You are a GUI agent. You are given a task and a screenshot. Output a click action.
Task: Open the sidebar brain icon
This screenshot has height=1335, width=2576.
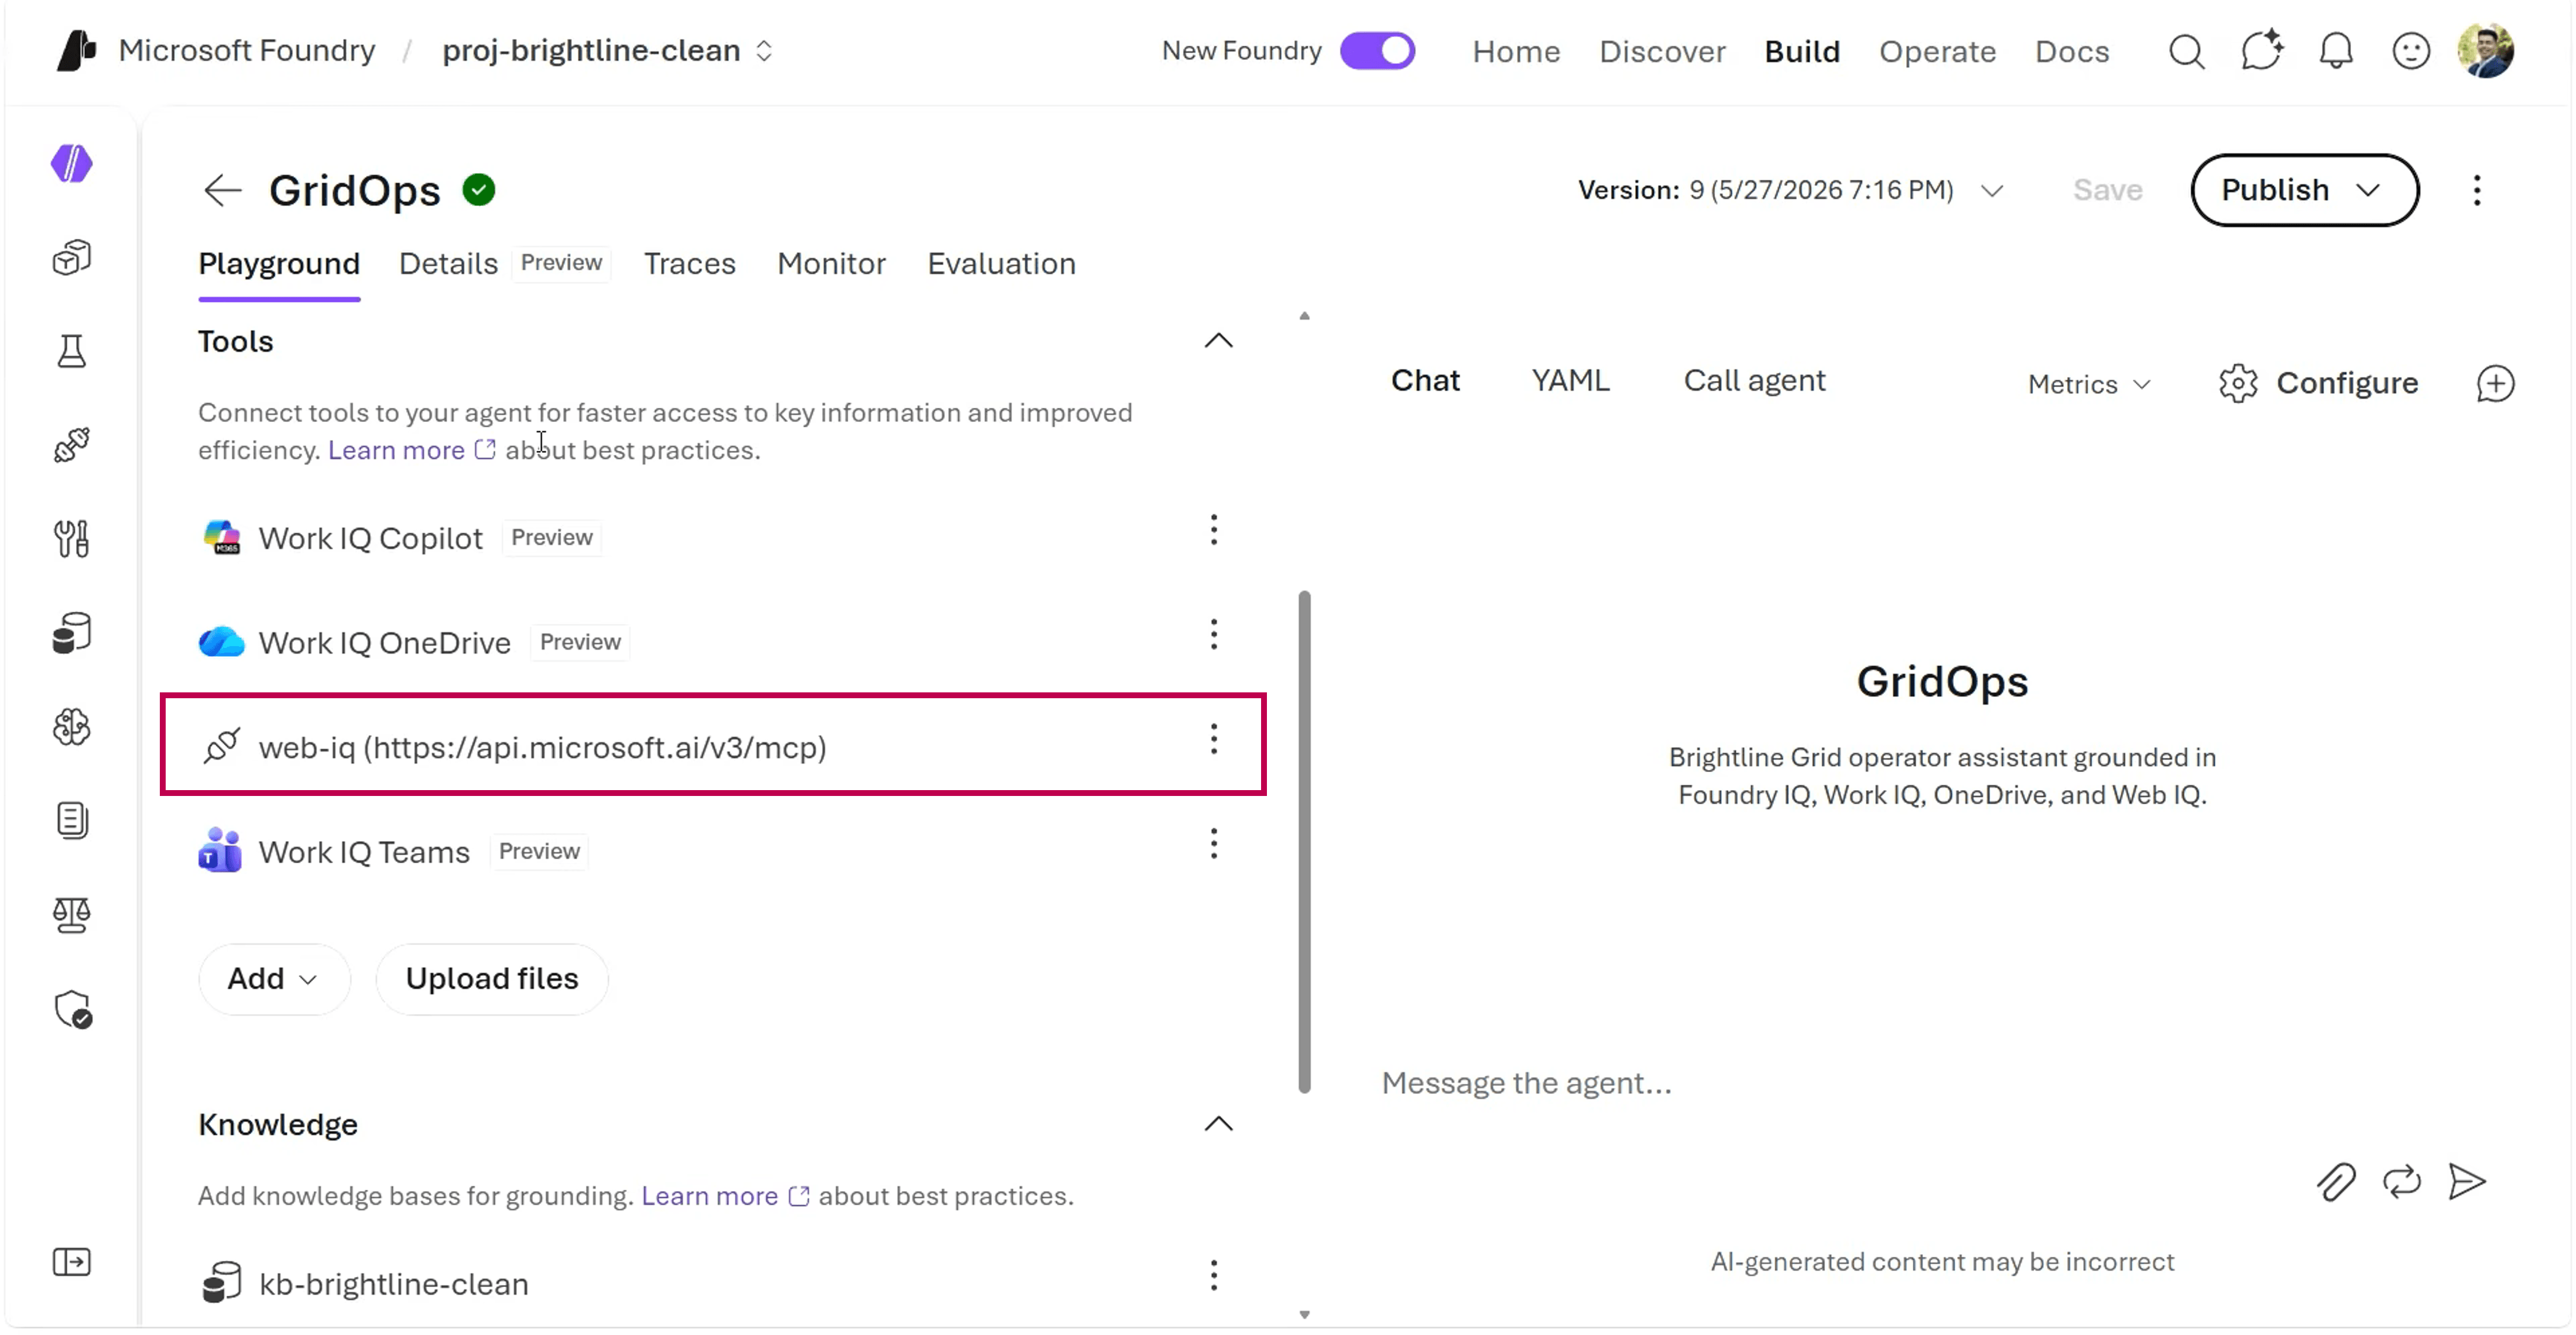click(72, 727)
